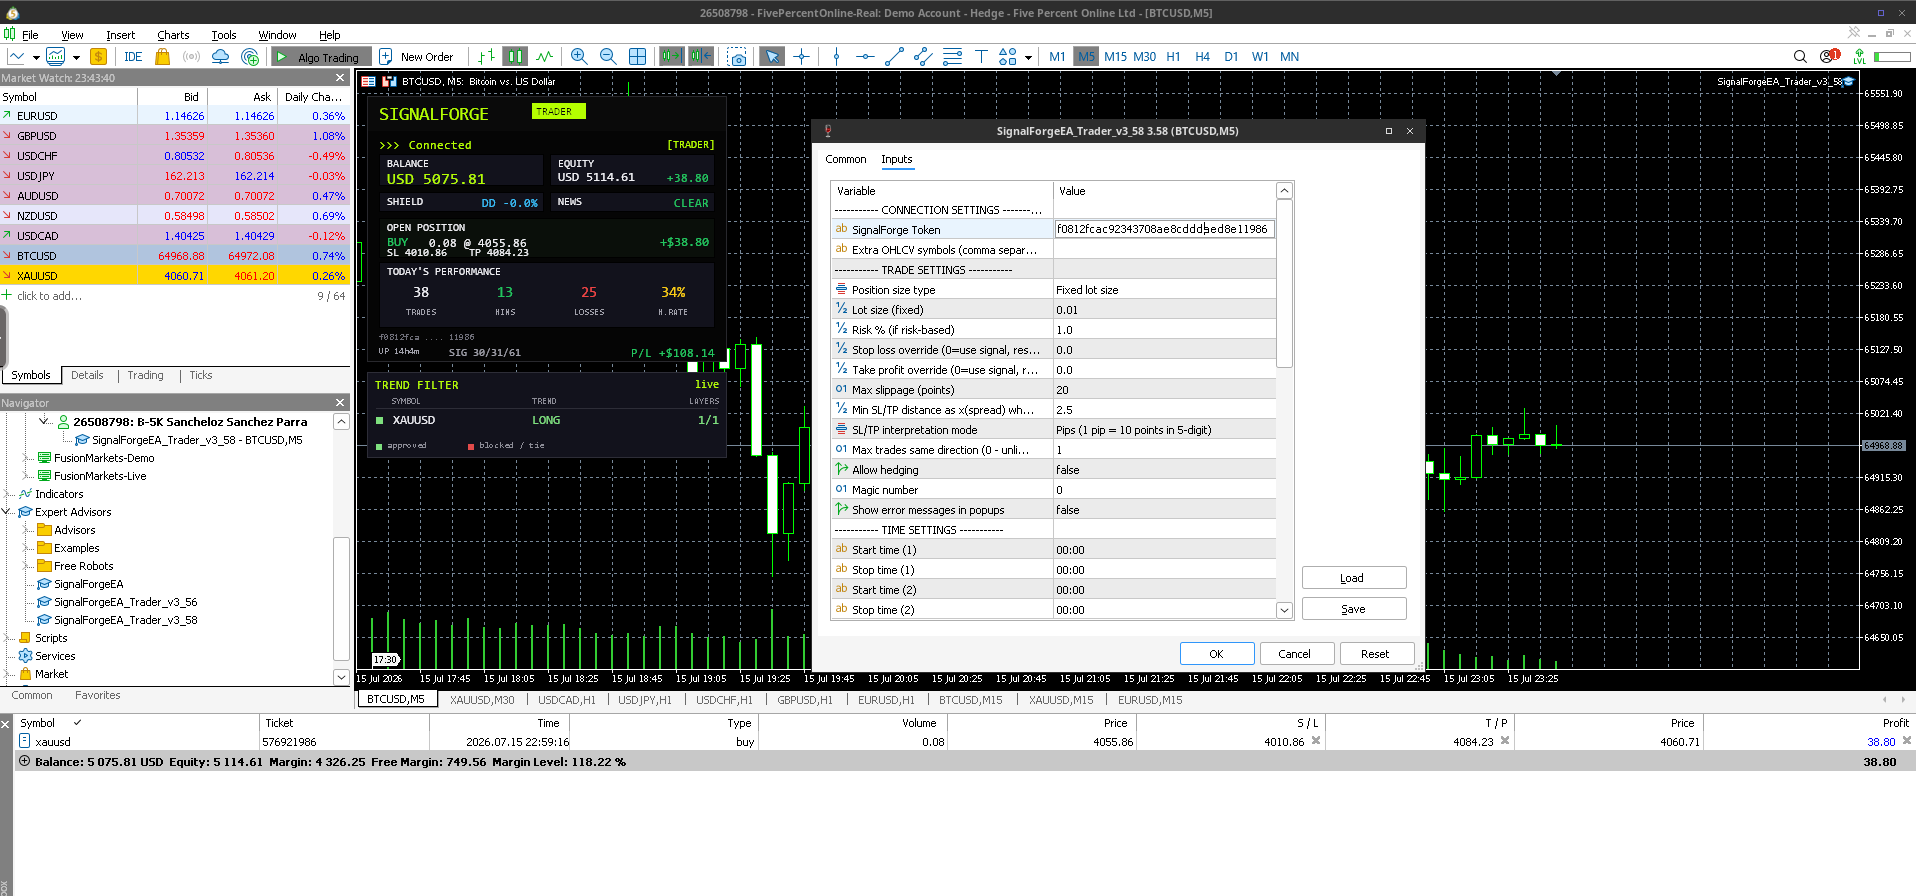
Task: Open the VPS cloud hosting icon
Action: pos(220,57)
